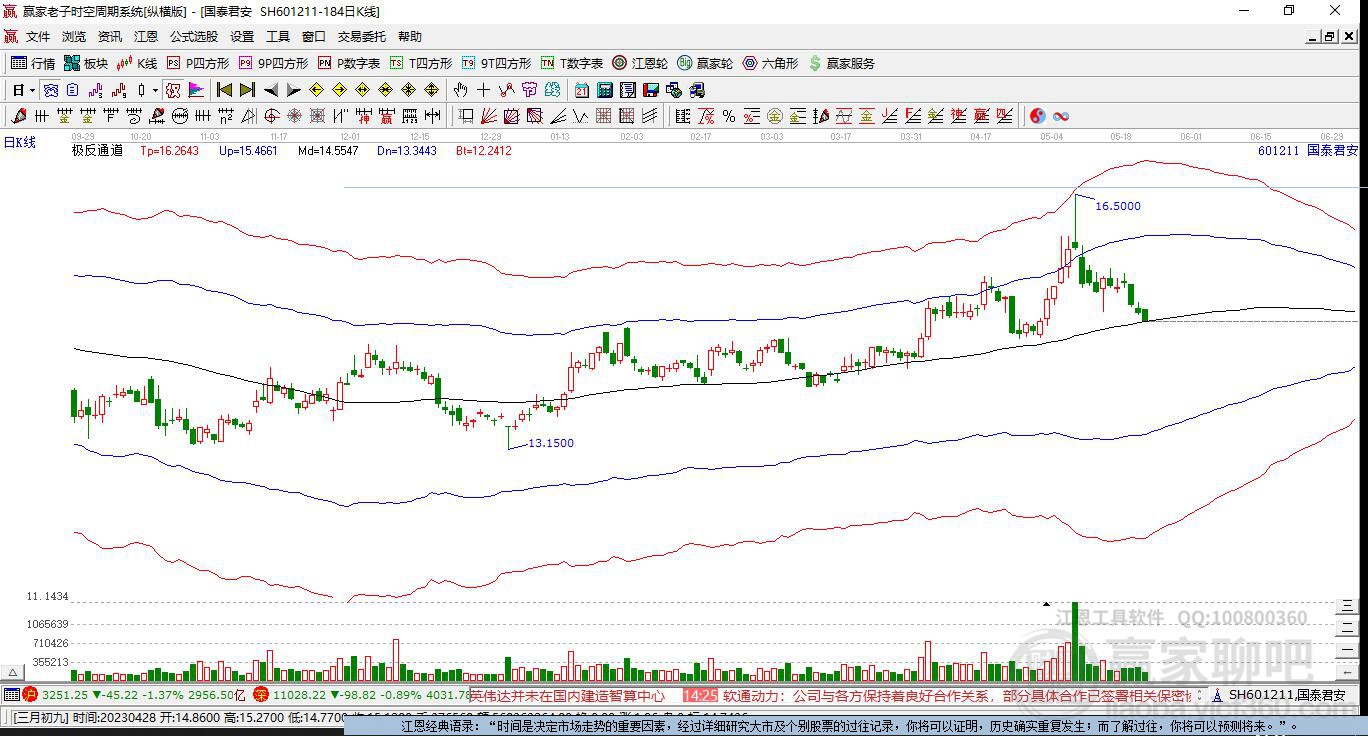
Task: Click the Tp=16.2643 channel value
Action: (x=170, y=151)
